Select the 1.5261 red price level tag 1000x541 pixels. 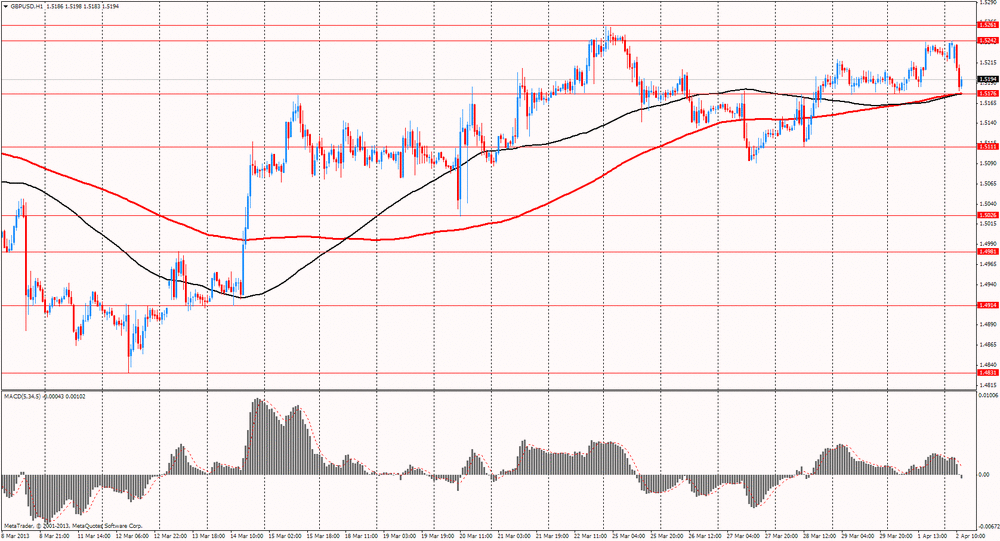[x=987, y=26]
